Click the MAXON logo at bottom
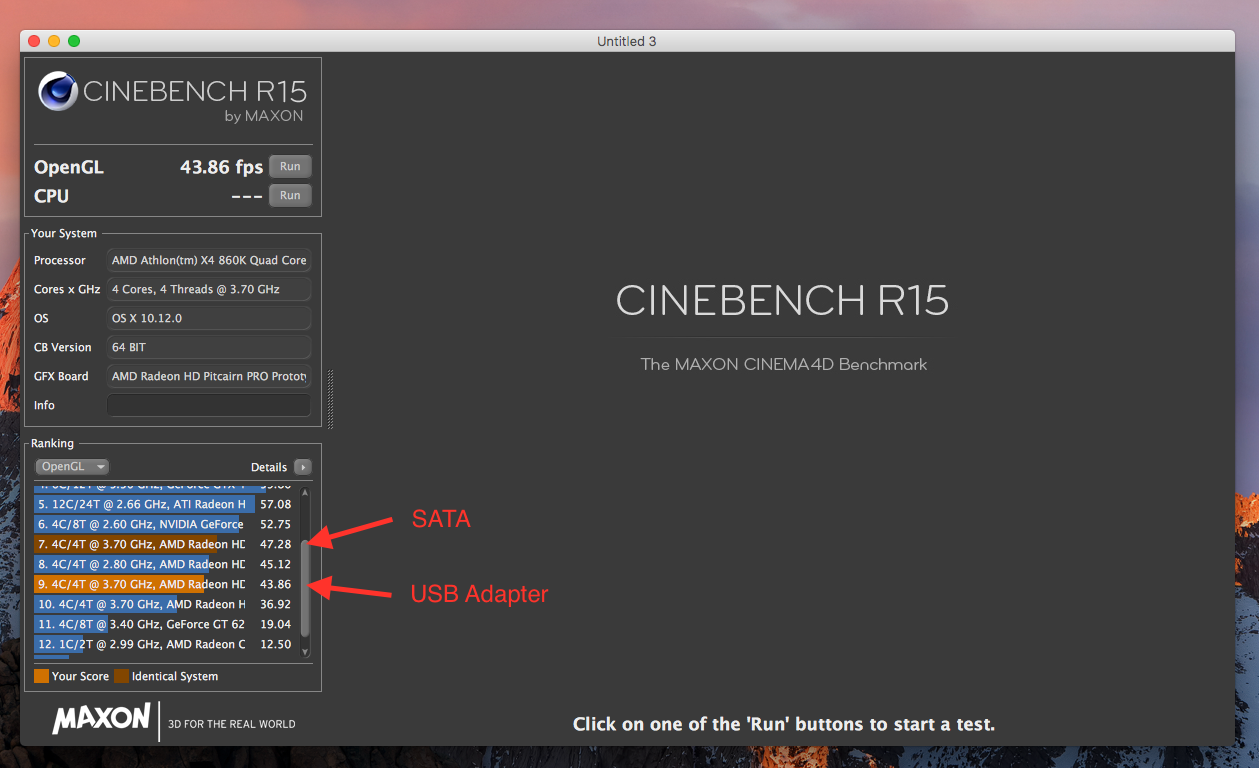This screenshot has height=768, width=1259. [x=101, y=720]
